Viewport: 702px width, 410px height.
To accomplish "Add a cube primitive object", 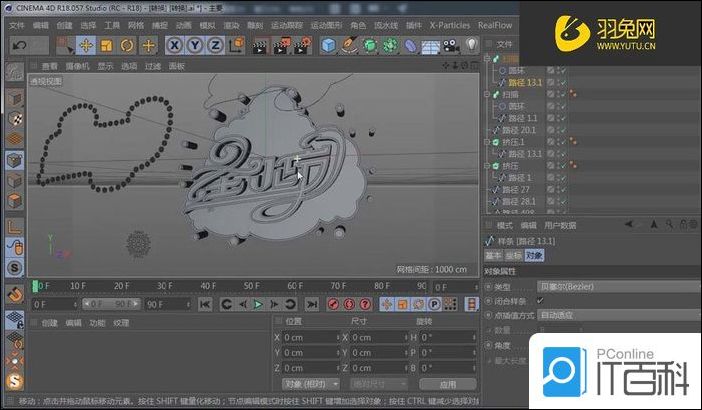I will click(x=328, y=45).
